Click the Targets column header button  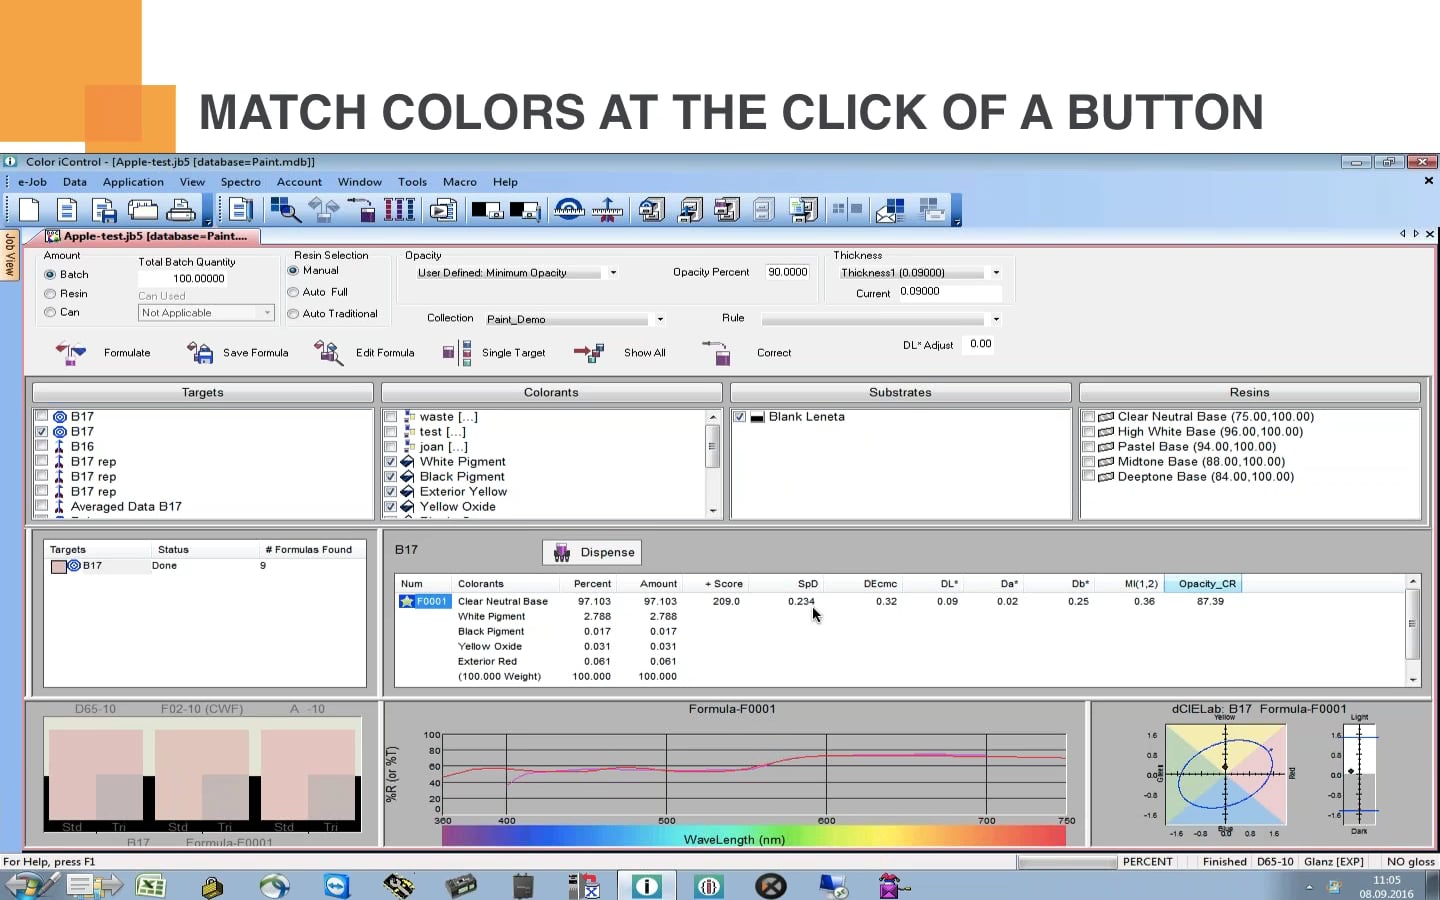pyautogui.click(x=203, y=393)
